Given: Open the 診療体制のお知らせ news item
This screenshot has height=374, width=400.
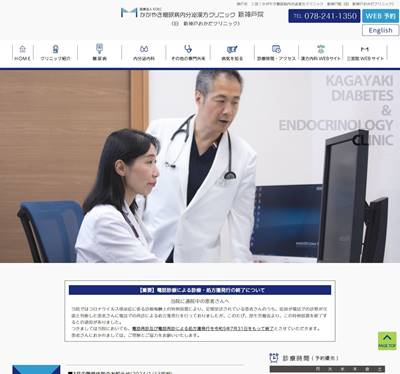Looking at the screenshot, I should coord(120,373).
